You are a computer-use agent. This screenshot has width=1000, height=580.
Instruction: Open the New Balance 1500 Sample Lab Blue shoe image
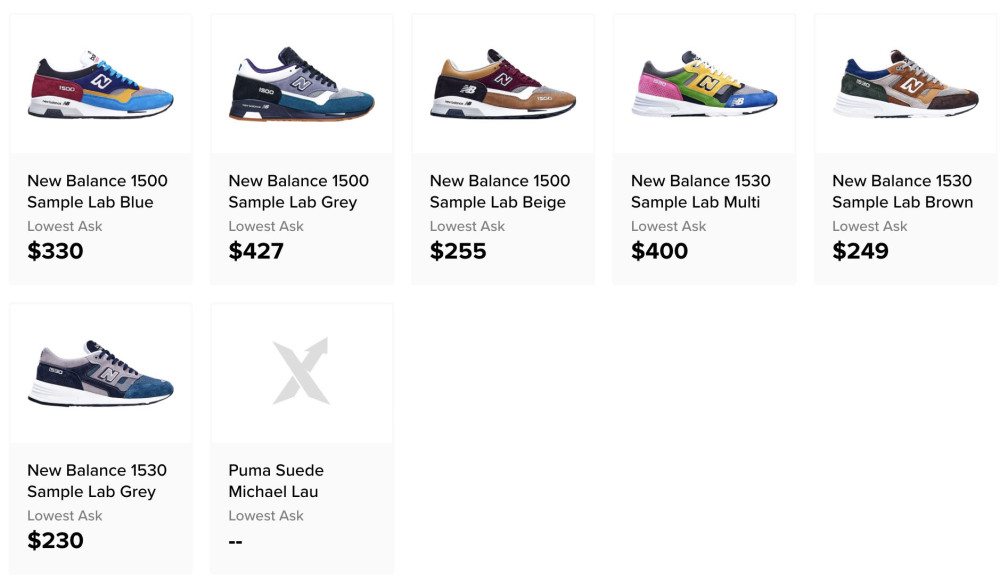100,84
